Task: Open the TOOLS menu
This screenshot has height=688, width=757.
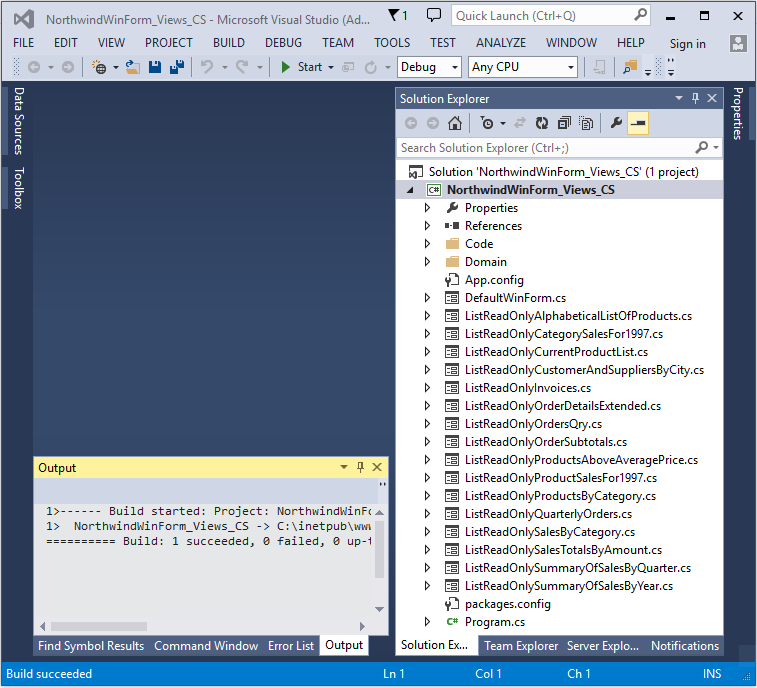Action: pos(392,43)
